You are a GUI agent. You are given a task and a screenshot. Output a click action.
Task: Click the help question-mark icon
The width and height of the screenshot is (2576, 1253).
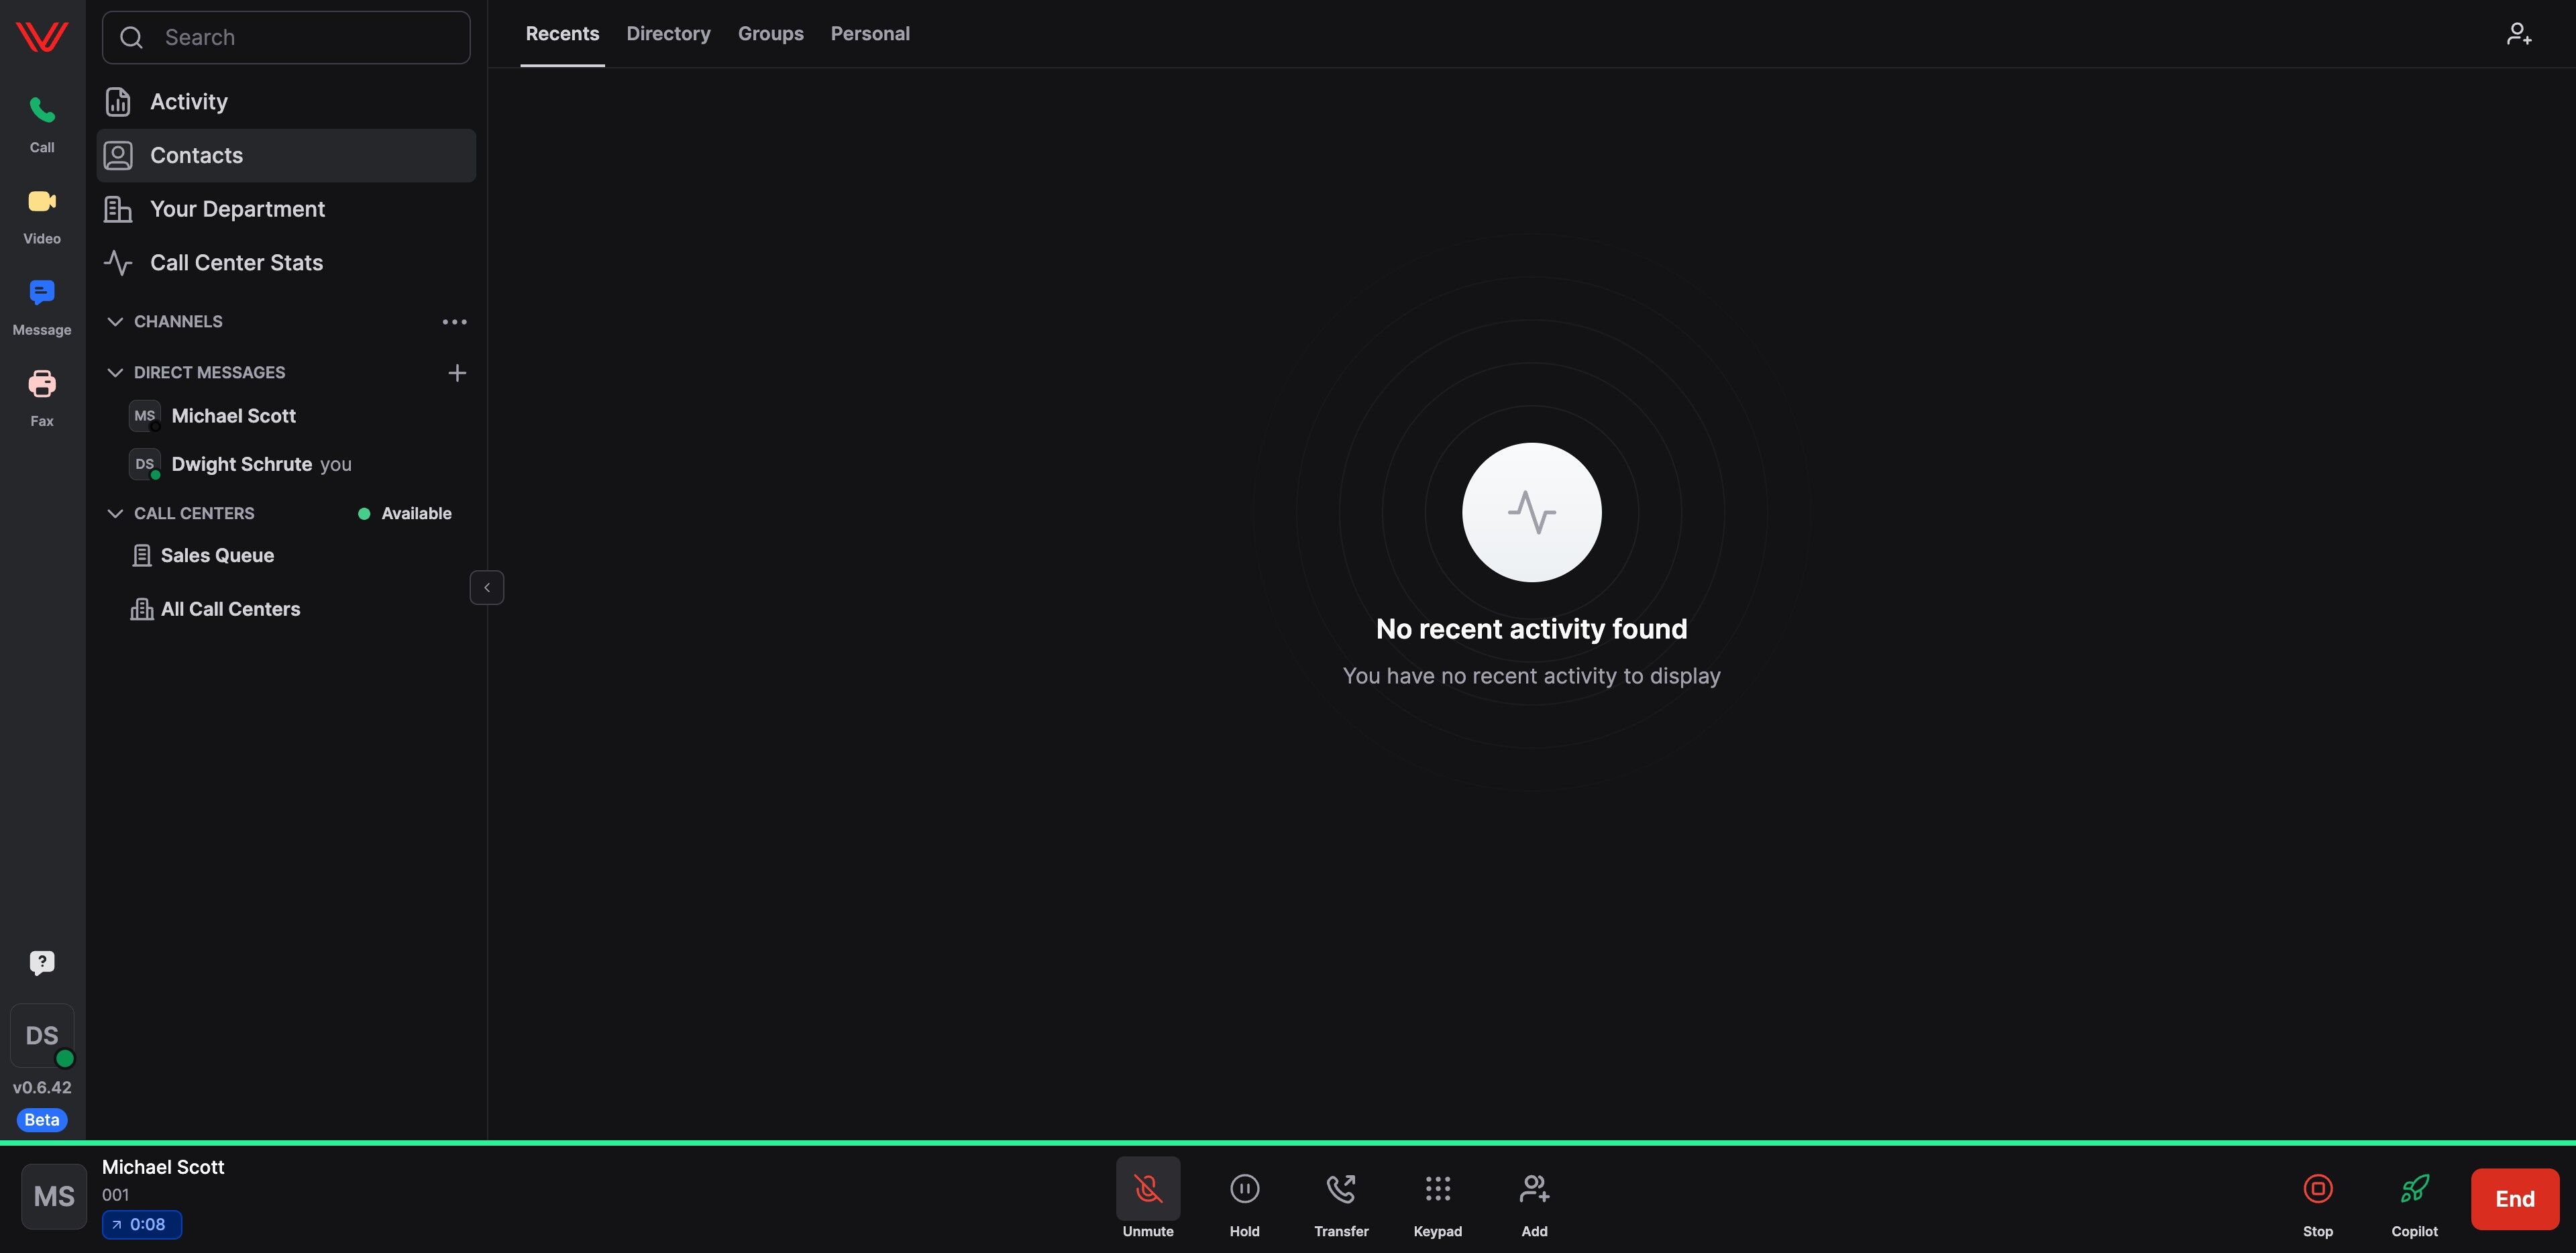click(x=42, y=962)
